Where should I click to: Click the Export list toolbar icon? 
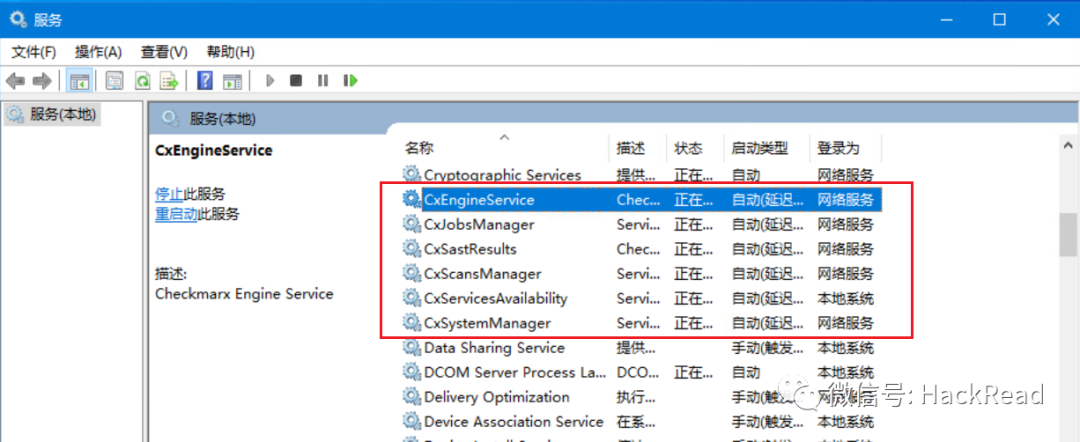coord(169,81)
